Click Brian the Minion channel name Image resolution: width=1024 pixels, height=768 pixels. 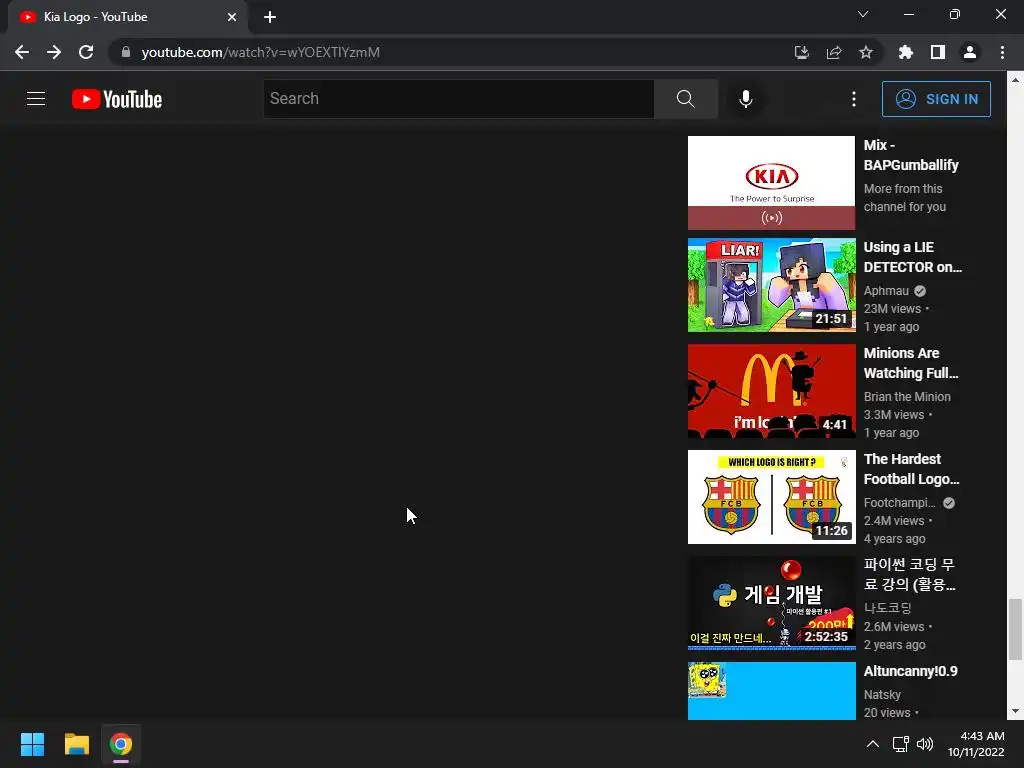(907, 396)
